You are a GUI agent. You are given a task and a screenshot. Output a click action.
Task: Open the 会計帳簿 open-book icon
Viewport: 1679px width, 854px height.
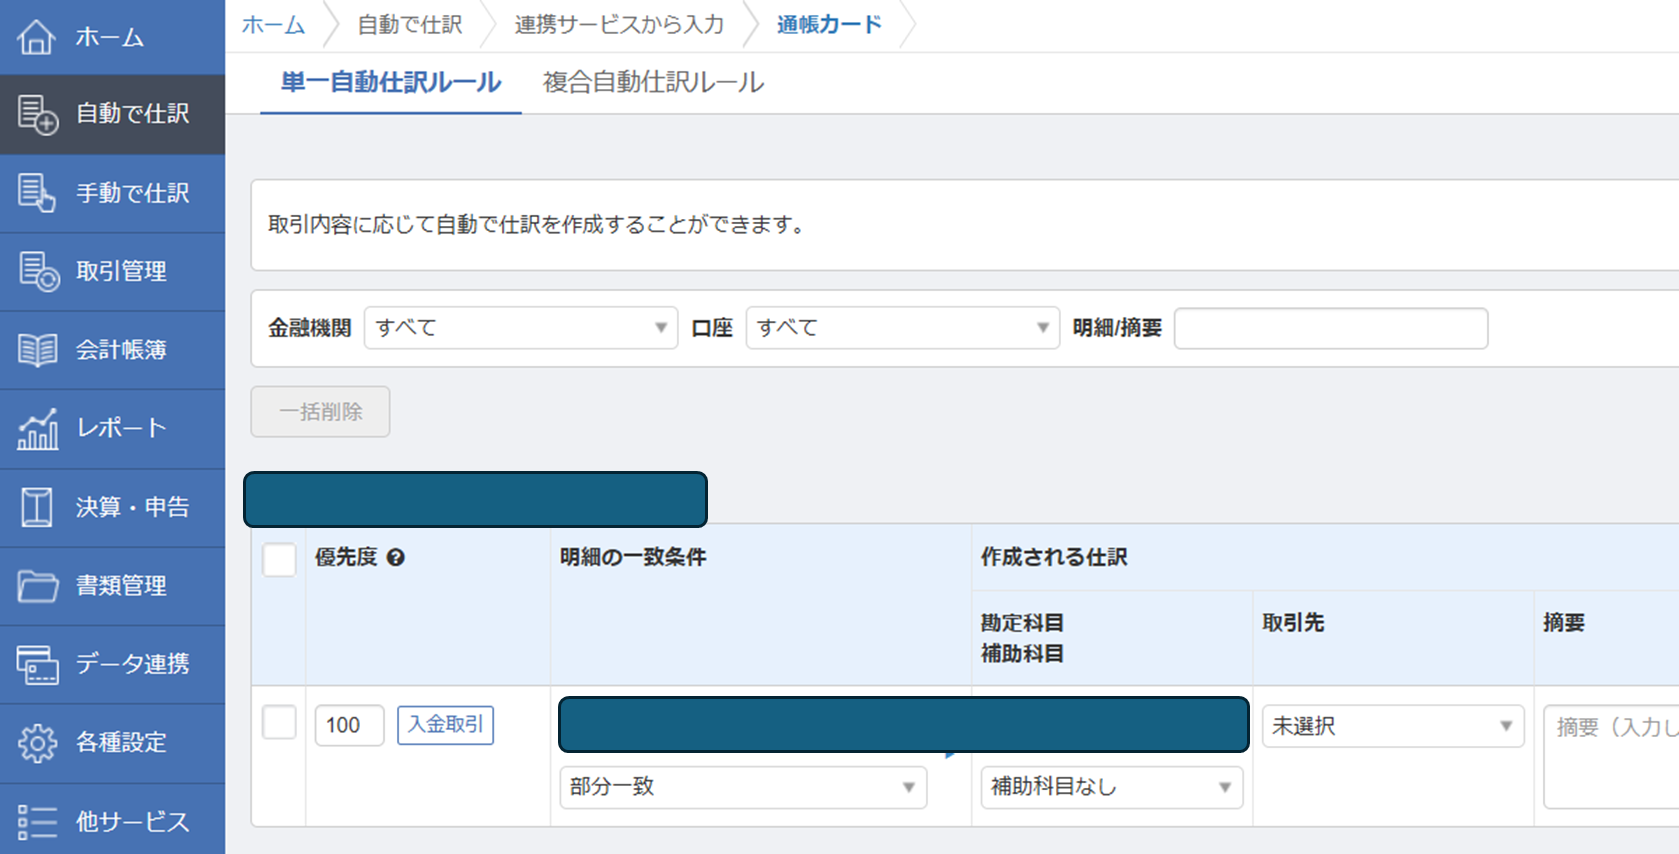click(x=37, y=350)
